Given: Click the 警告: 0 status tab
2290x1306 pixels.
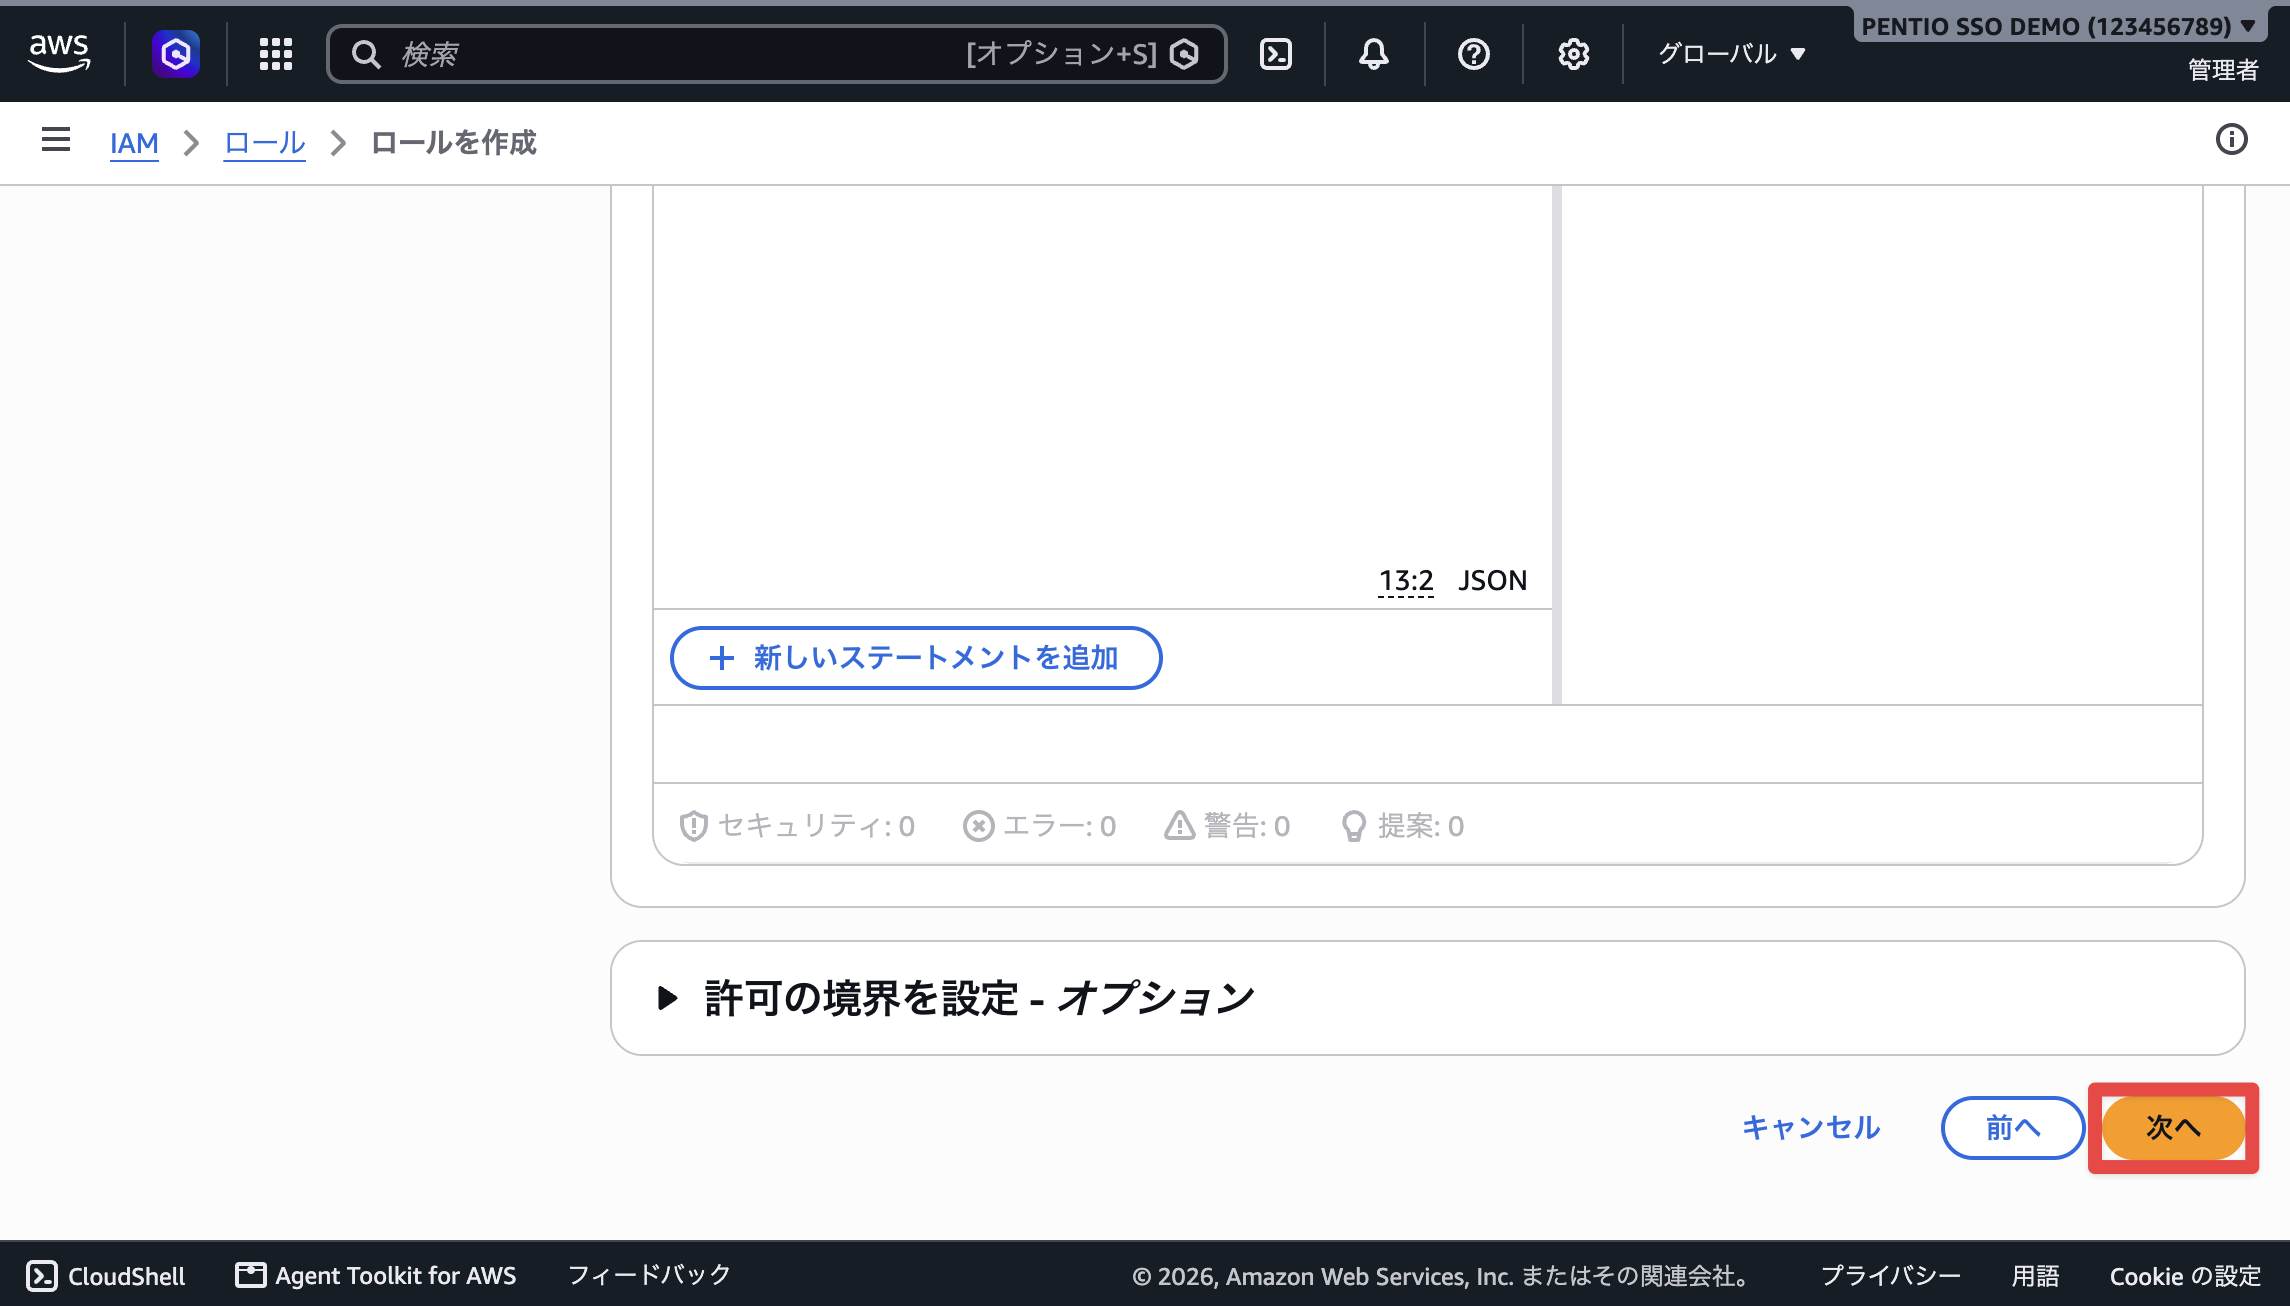Looking at the screenshot, I should pyautogui.click(x=1227, y=826).
